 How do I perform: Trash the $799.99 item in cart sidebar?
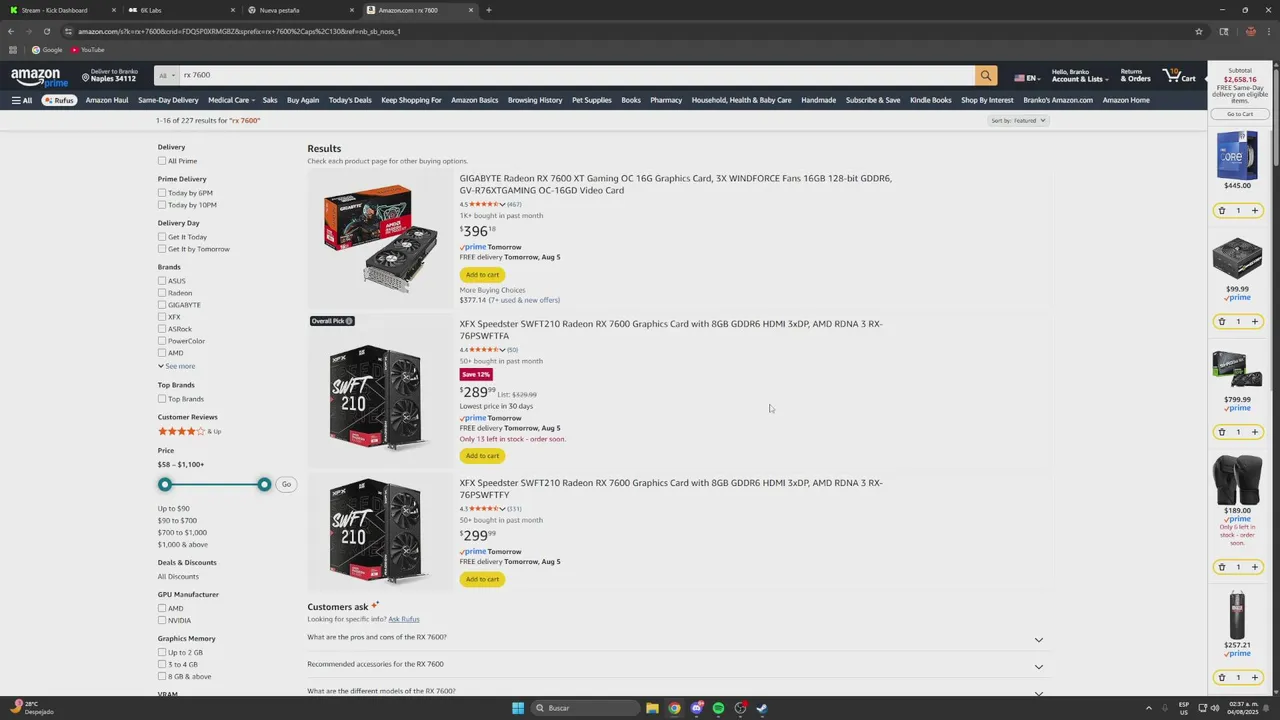coord(1221,432)
